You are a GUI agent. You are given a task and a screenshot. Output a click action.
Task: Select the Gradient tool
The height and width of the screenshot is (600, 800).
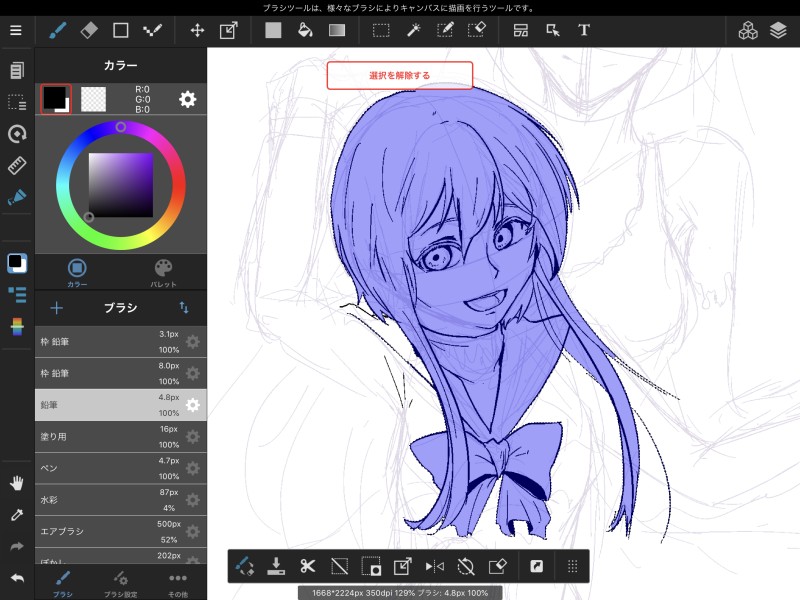337,30
